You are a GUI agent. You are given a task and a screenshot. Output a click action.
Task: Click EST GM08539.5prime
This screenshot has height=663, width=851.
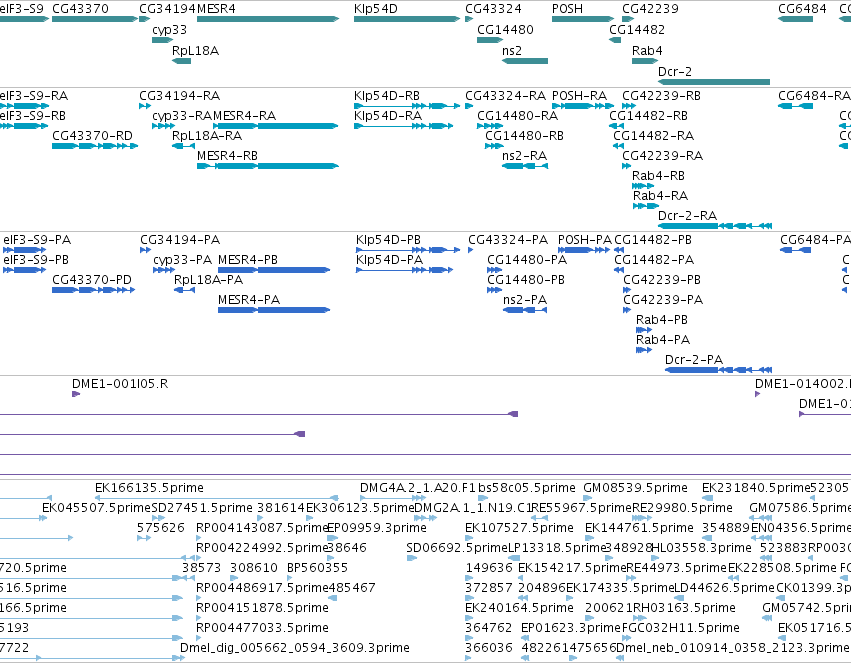pyautogui.click(x=589, y=498)
